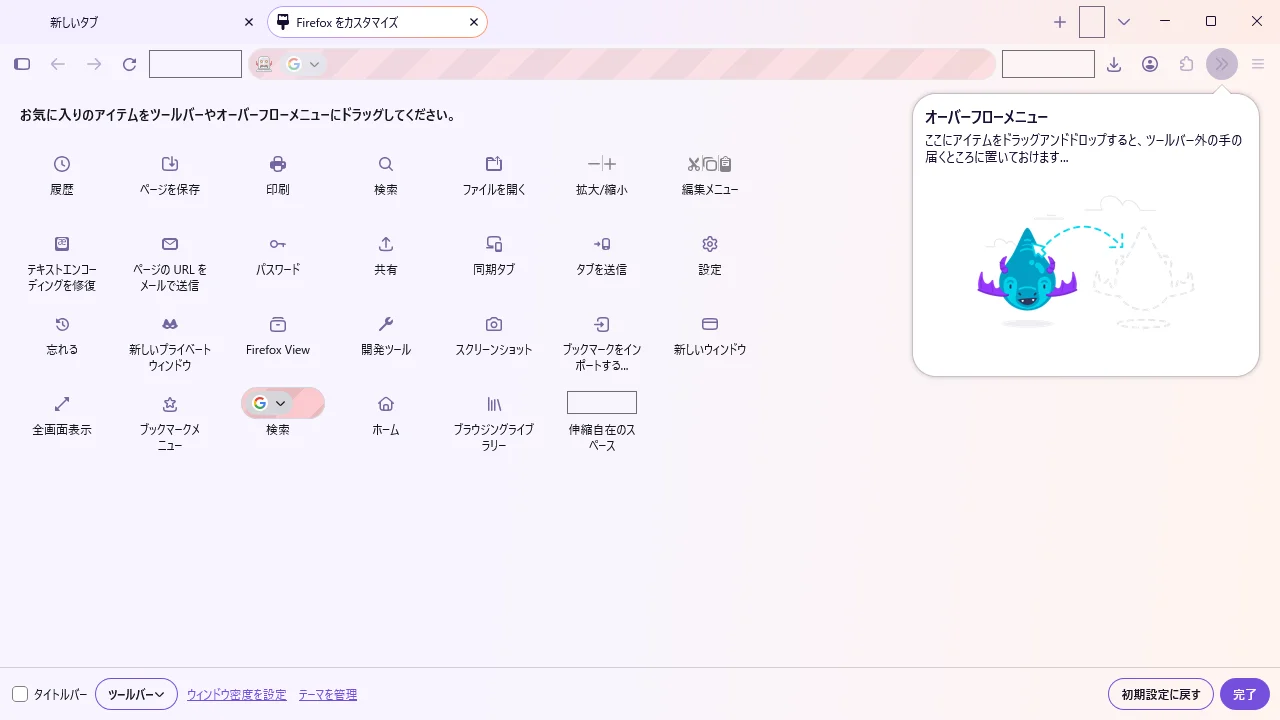Viewport: 1280px width, 720px height.
Task: Open a new tab with plus button
Action: pos(1060,22)
